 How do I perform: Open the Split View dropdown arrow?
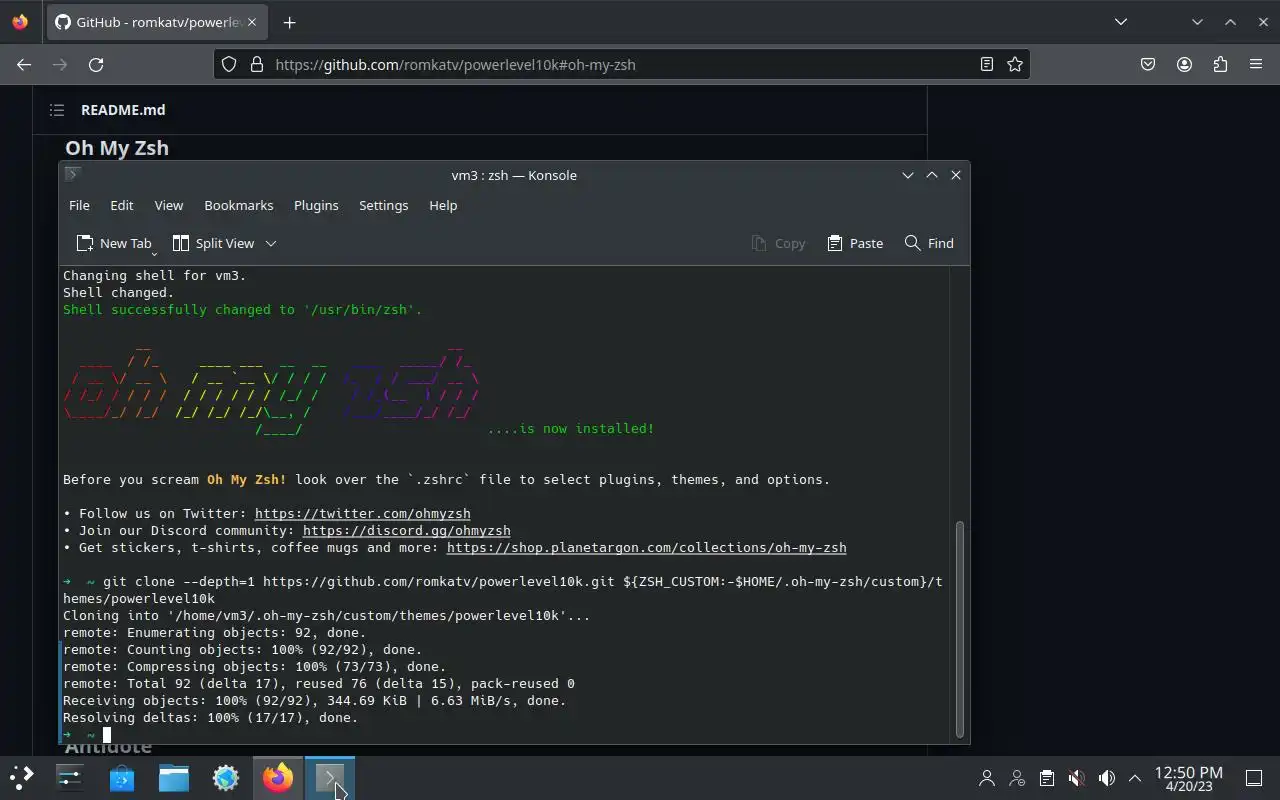(x=270, y=243)
